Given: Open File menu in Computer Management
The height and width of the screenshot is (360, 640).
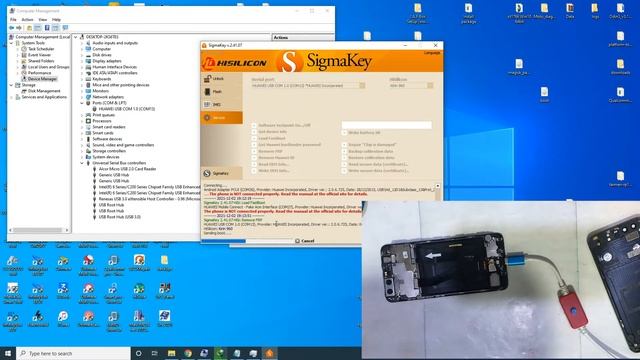Looking at the screenshot, I should [x=13, y=20].
